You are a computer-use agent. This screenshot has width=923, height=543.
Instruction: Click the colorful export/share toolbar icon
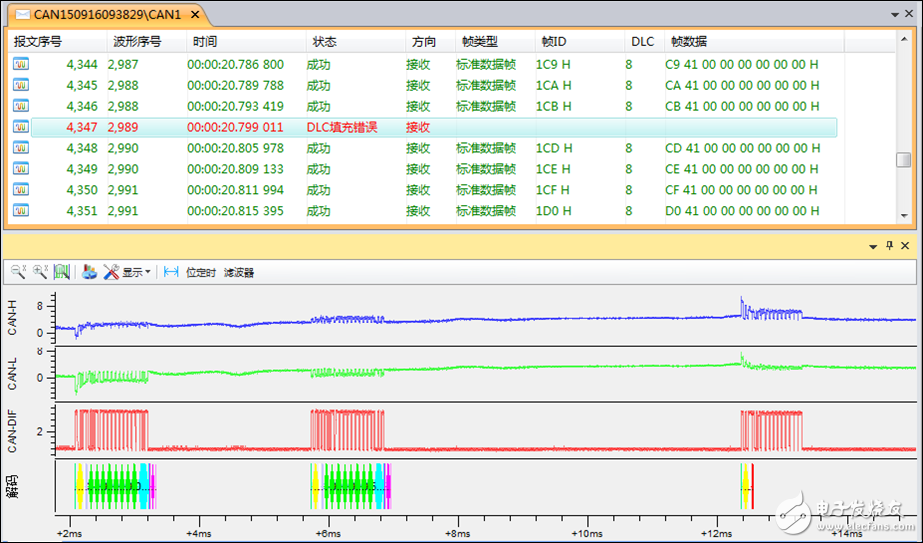pos(89,271)
